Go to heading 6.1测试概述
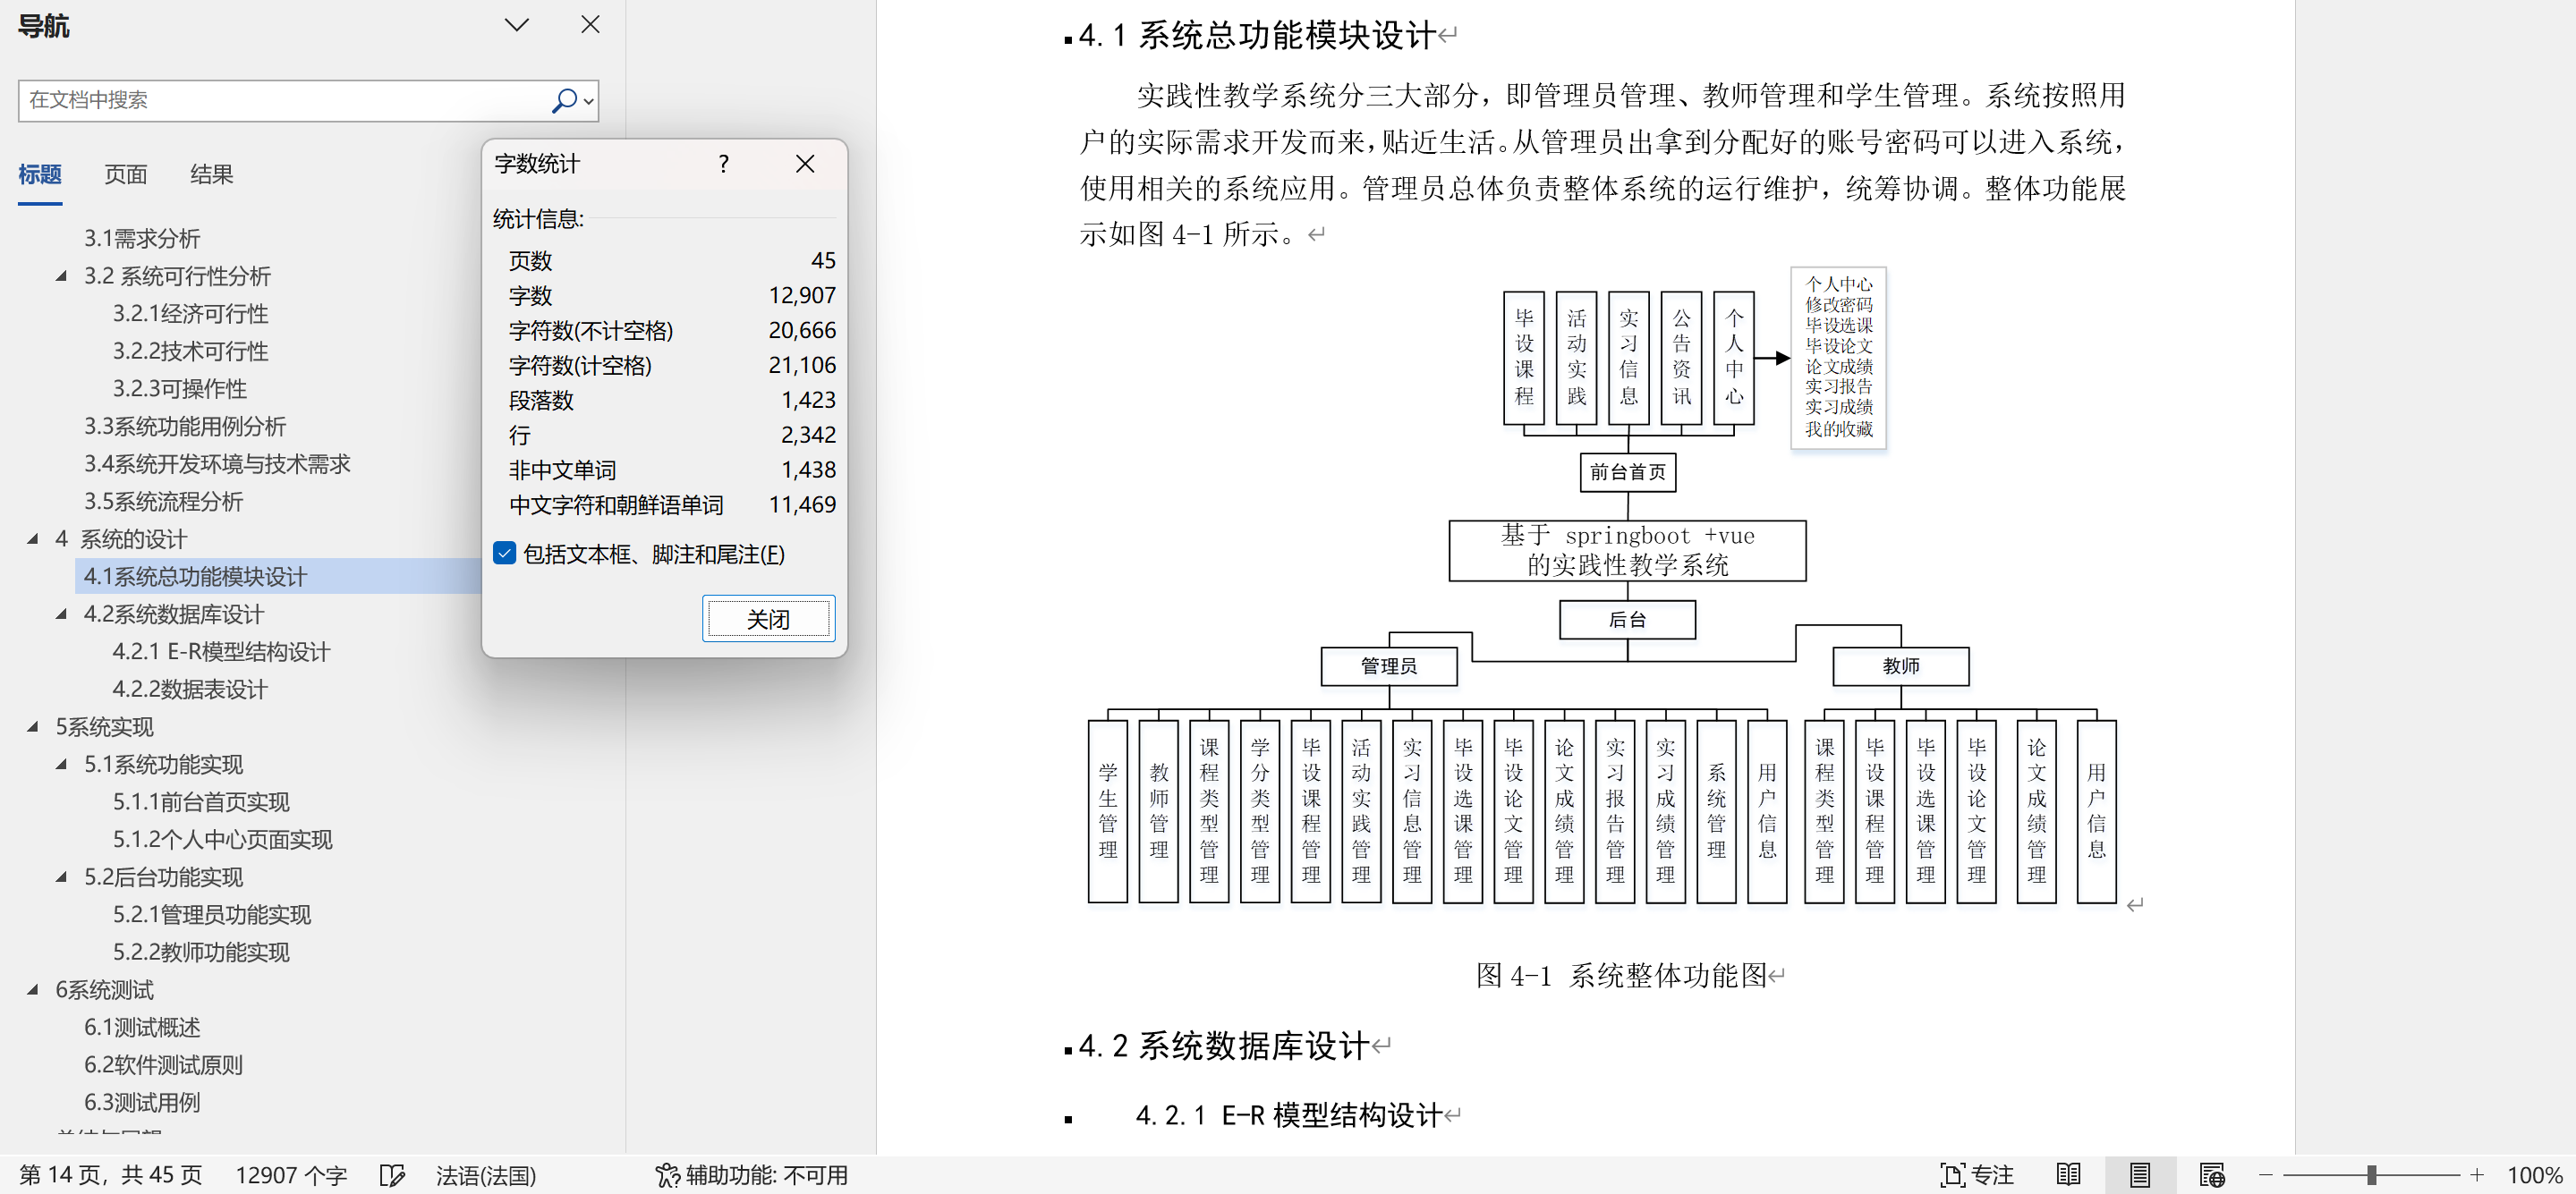 pos(142,1027)
